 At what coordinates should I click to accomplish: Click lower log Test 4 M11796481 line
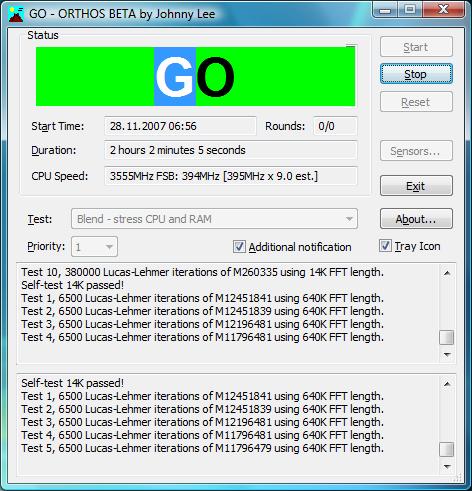(202, 435)
